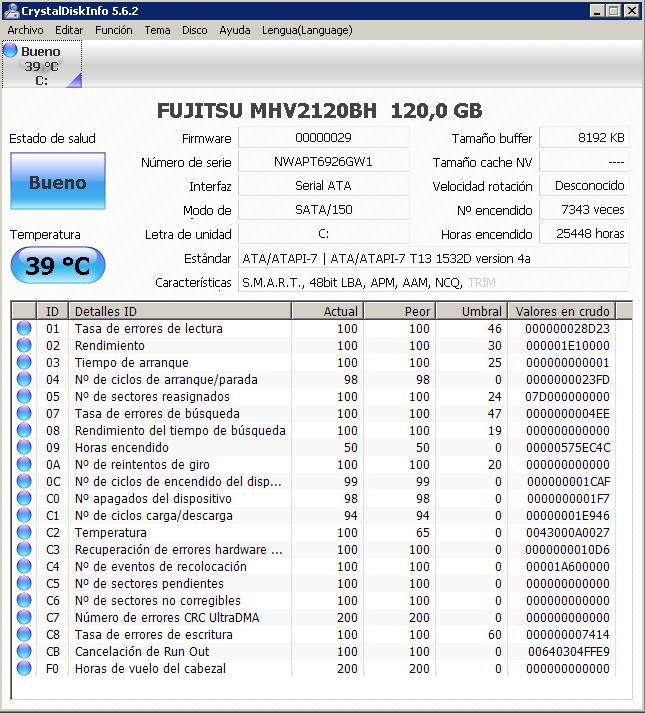This screenshot has width=645, height=713.
Task: Click status orb for Recuperación de errores hardware
Action: tap(24, 549)
